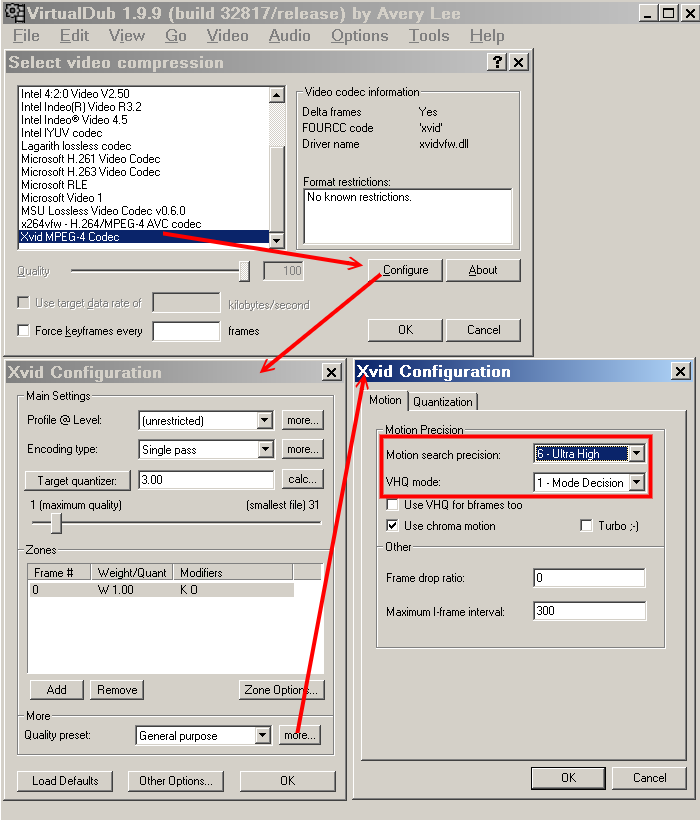This screenshot has height=820, width=700.
Task: Open the Tools menu
Action: 429,36
